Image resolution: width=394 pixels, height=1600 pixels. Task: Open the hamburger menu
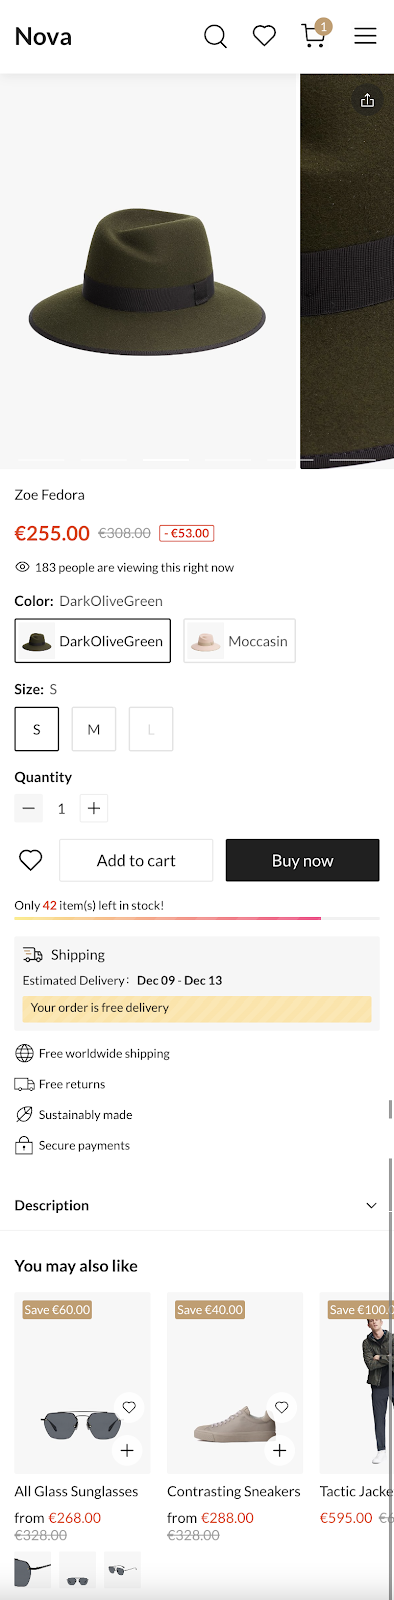(x=365, y=37)
